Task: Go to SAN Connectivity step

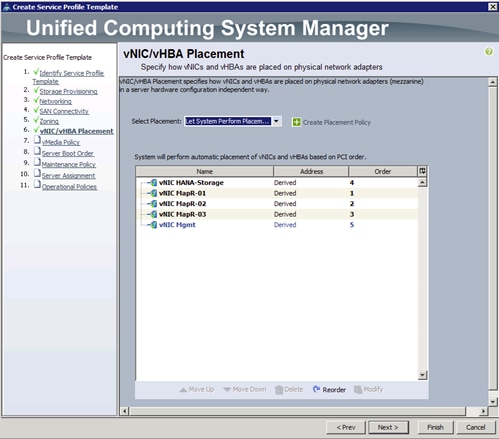Action: (x=64, y=111)
